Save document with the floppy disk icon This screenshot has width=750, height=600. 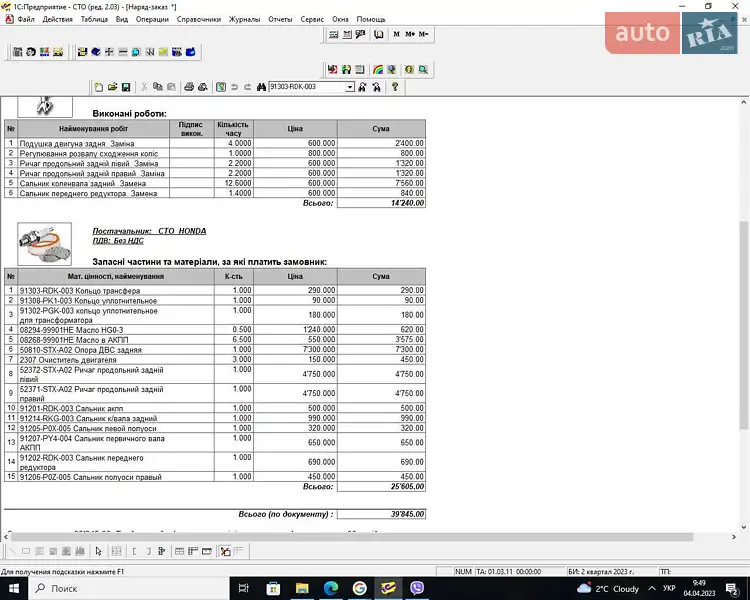(x=126, y=88)
